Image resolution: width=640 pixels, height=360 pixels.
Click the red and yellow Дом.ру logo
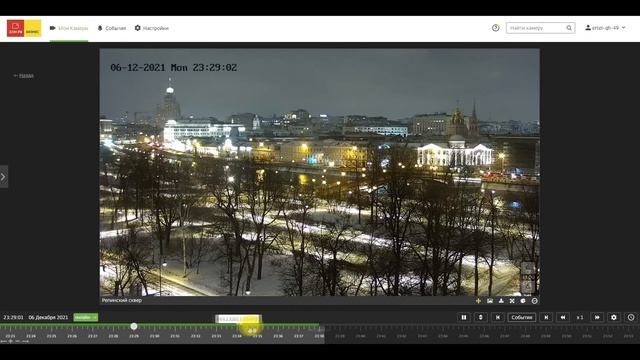(24, 28)
